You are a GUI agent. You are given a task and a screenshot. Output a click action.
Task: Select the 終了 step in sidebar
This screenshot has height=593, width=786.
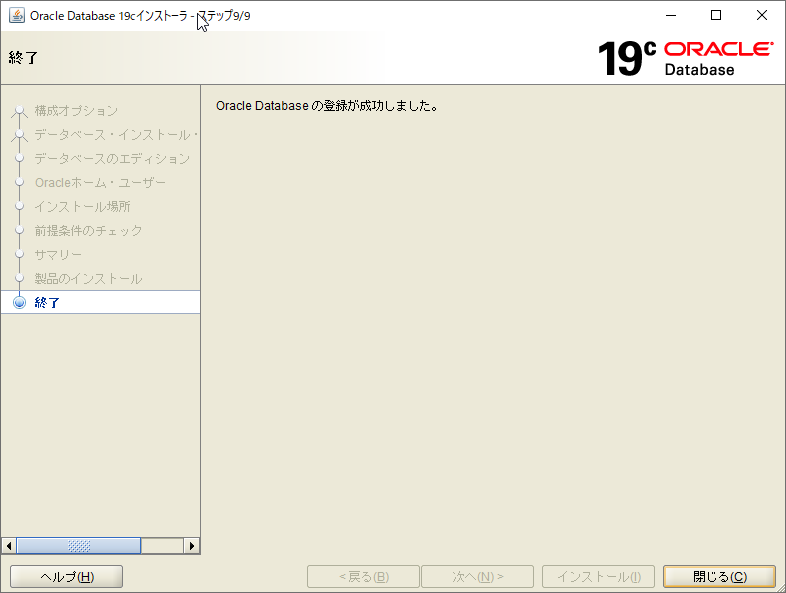click(100, 302)
